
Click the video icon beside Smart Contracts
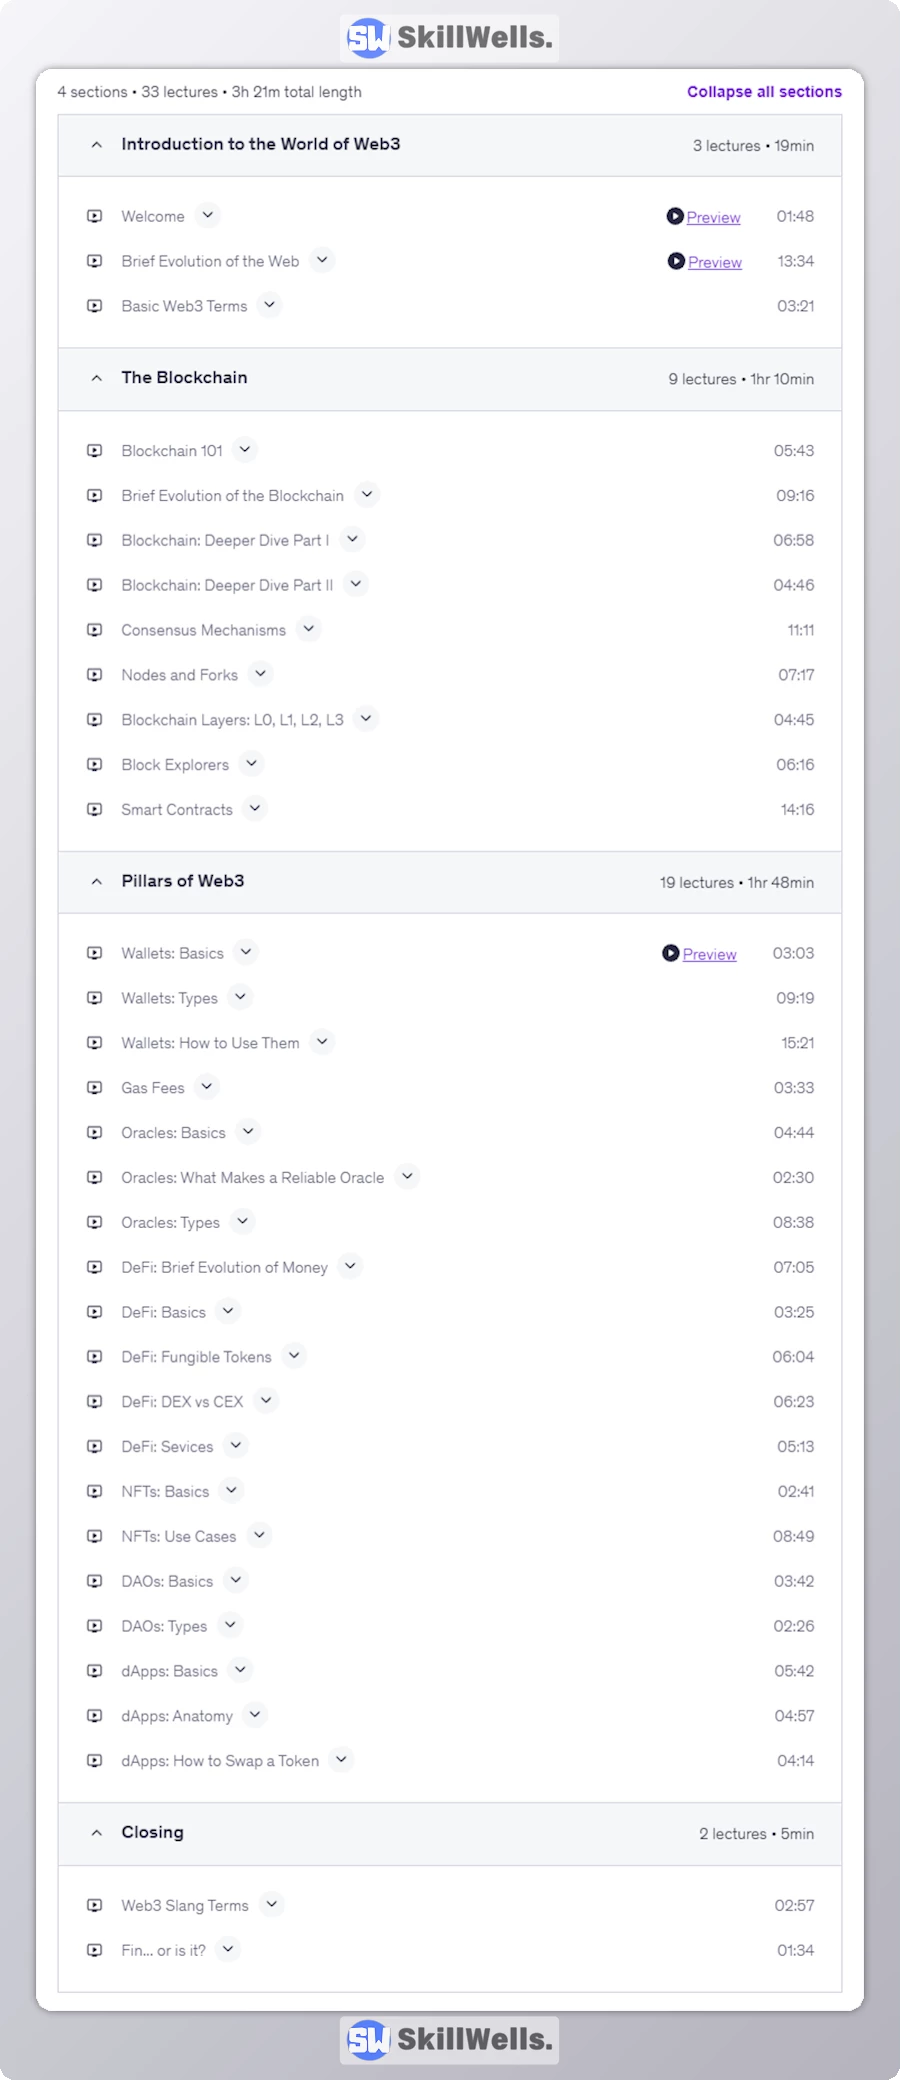[95, 809]
